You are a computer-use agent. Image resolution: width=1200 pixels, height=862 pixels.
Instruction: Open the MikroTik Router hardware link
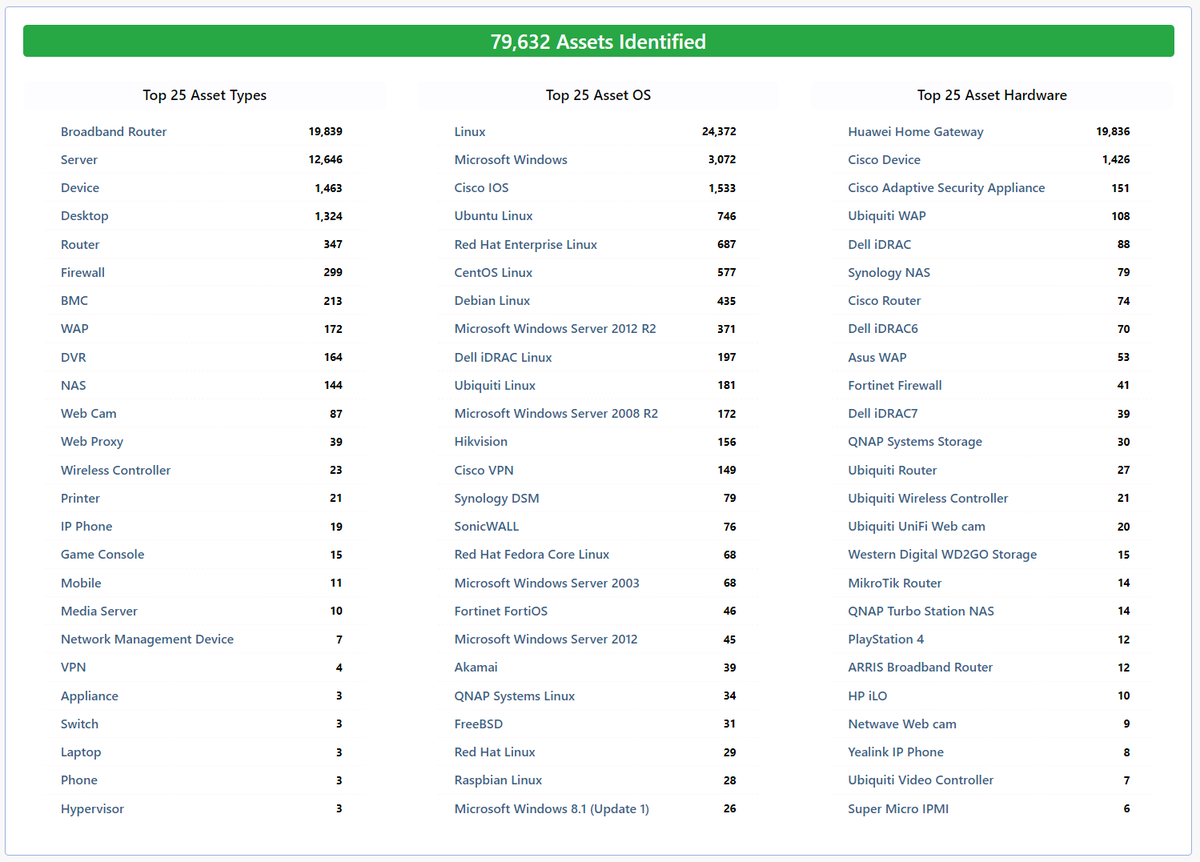click(895, 583)
